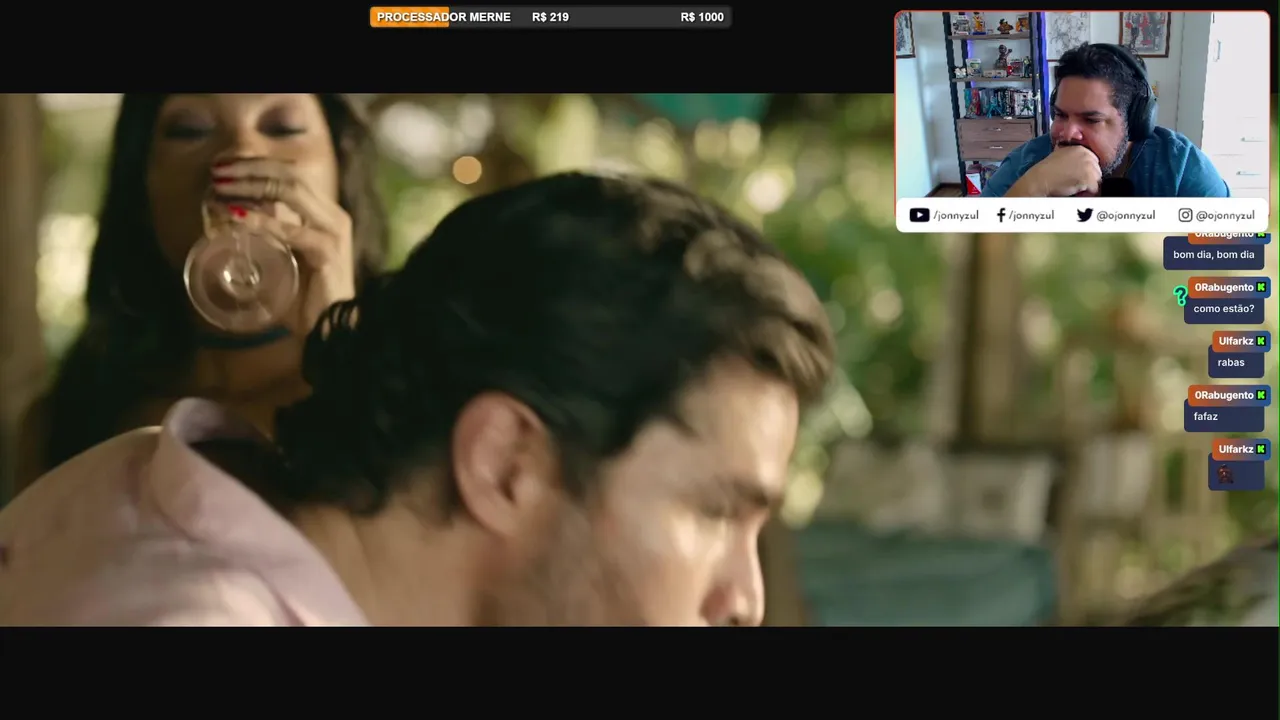Open the /jonnyzul YouTube handle text

pyautogui.click(x=955, y=215)
